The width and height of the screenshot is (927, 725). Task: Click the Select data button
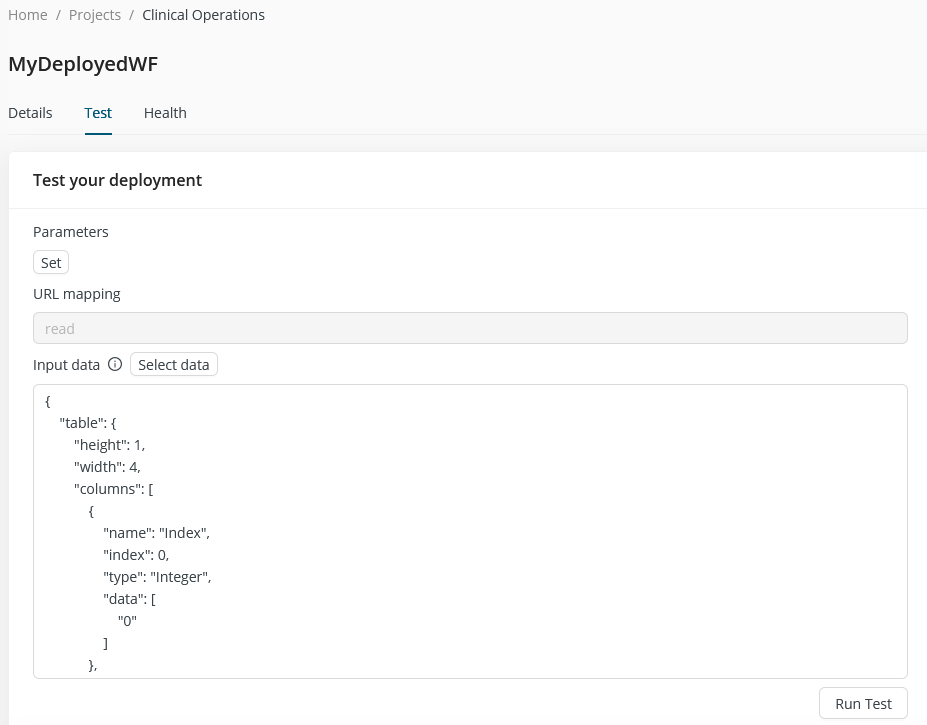(x=174, y=365)
